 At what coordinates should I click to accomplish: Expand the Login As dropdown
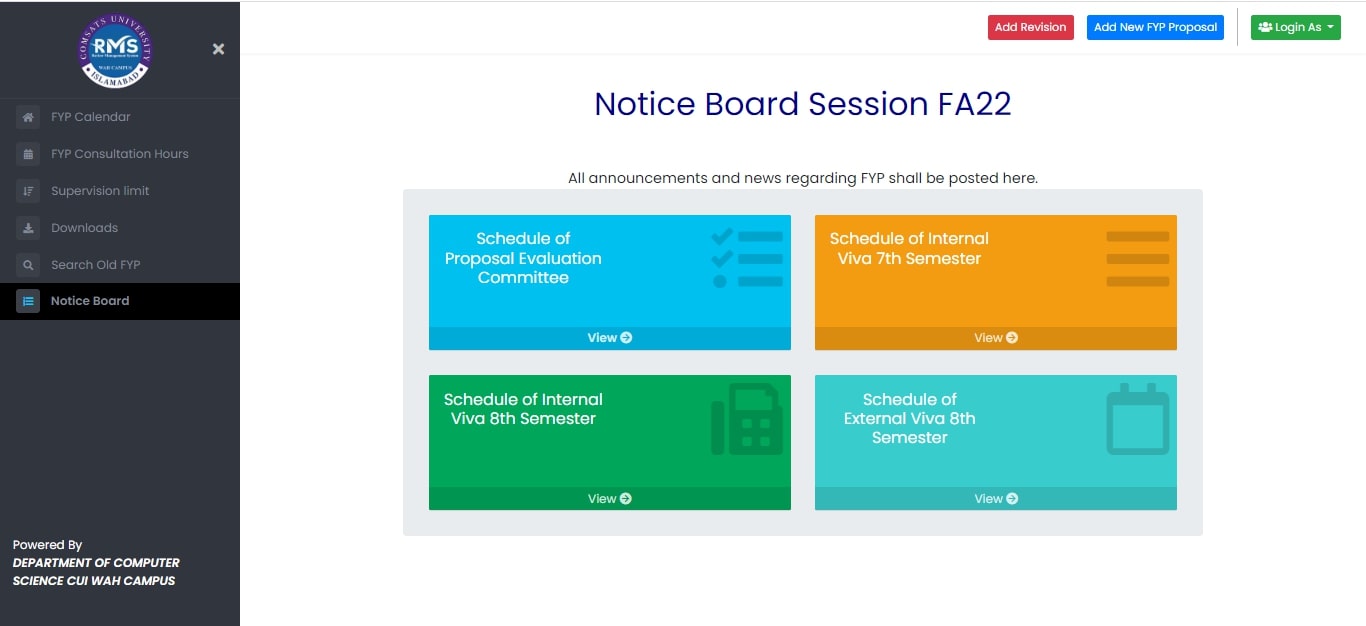1295,27
